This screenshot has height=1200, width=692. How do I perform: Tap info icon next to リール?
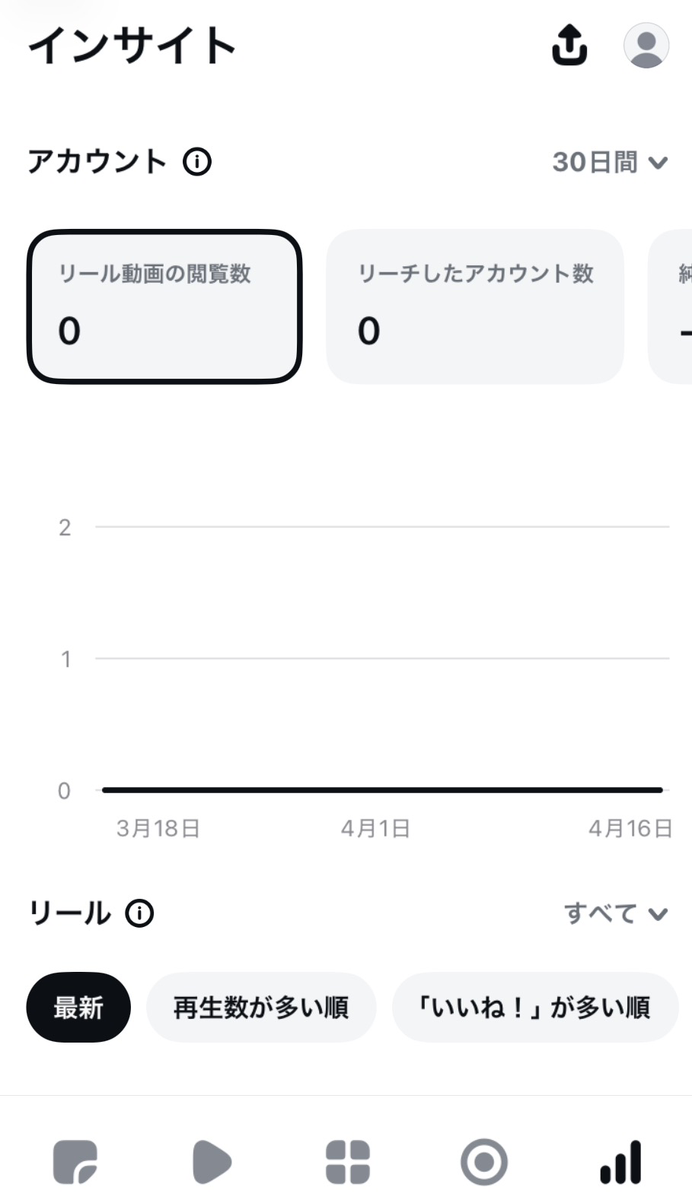click(140, 912)
